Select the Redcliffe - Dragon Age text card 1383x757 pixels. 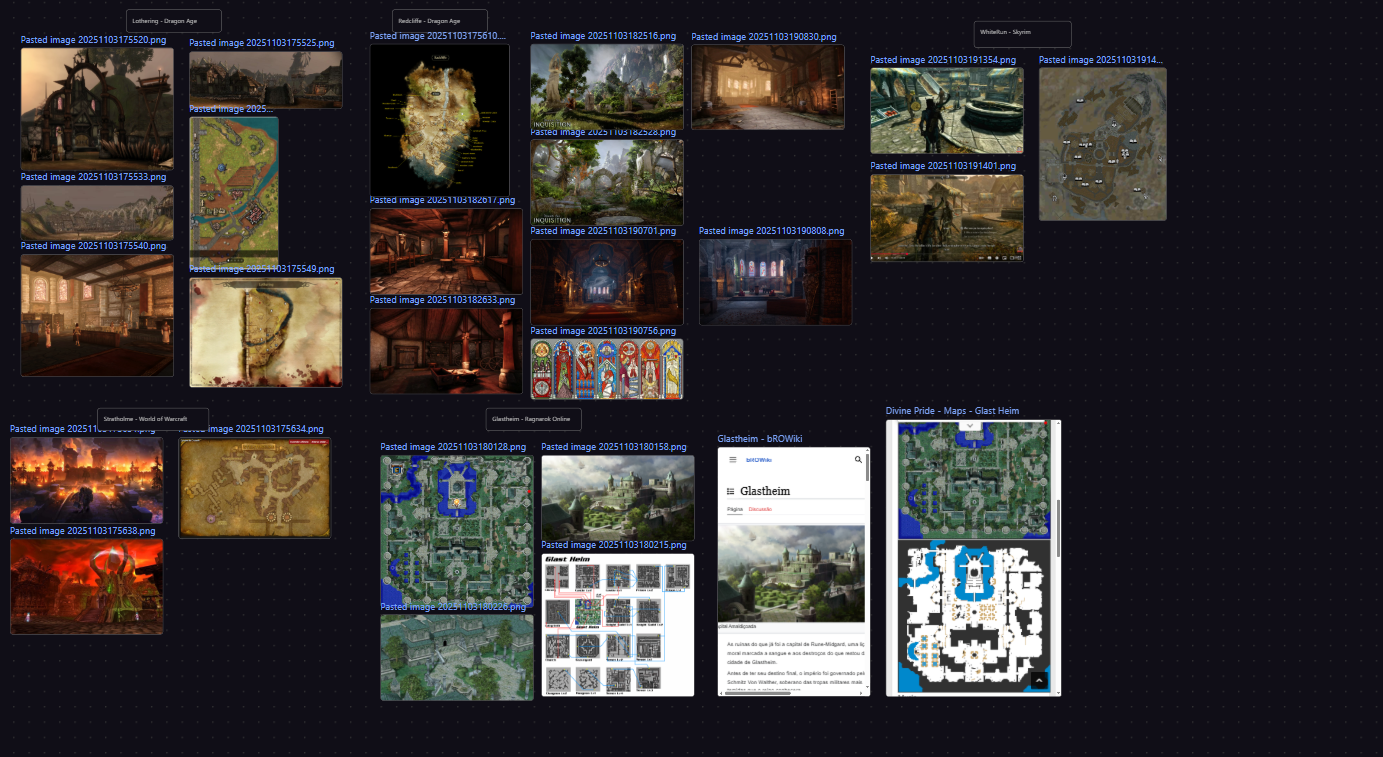click(x=440, y=21)
